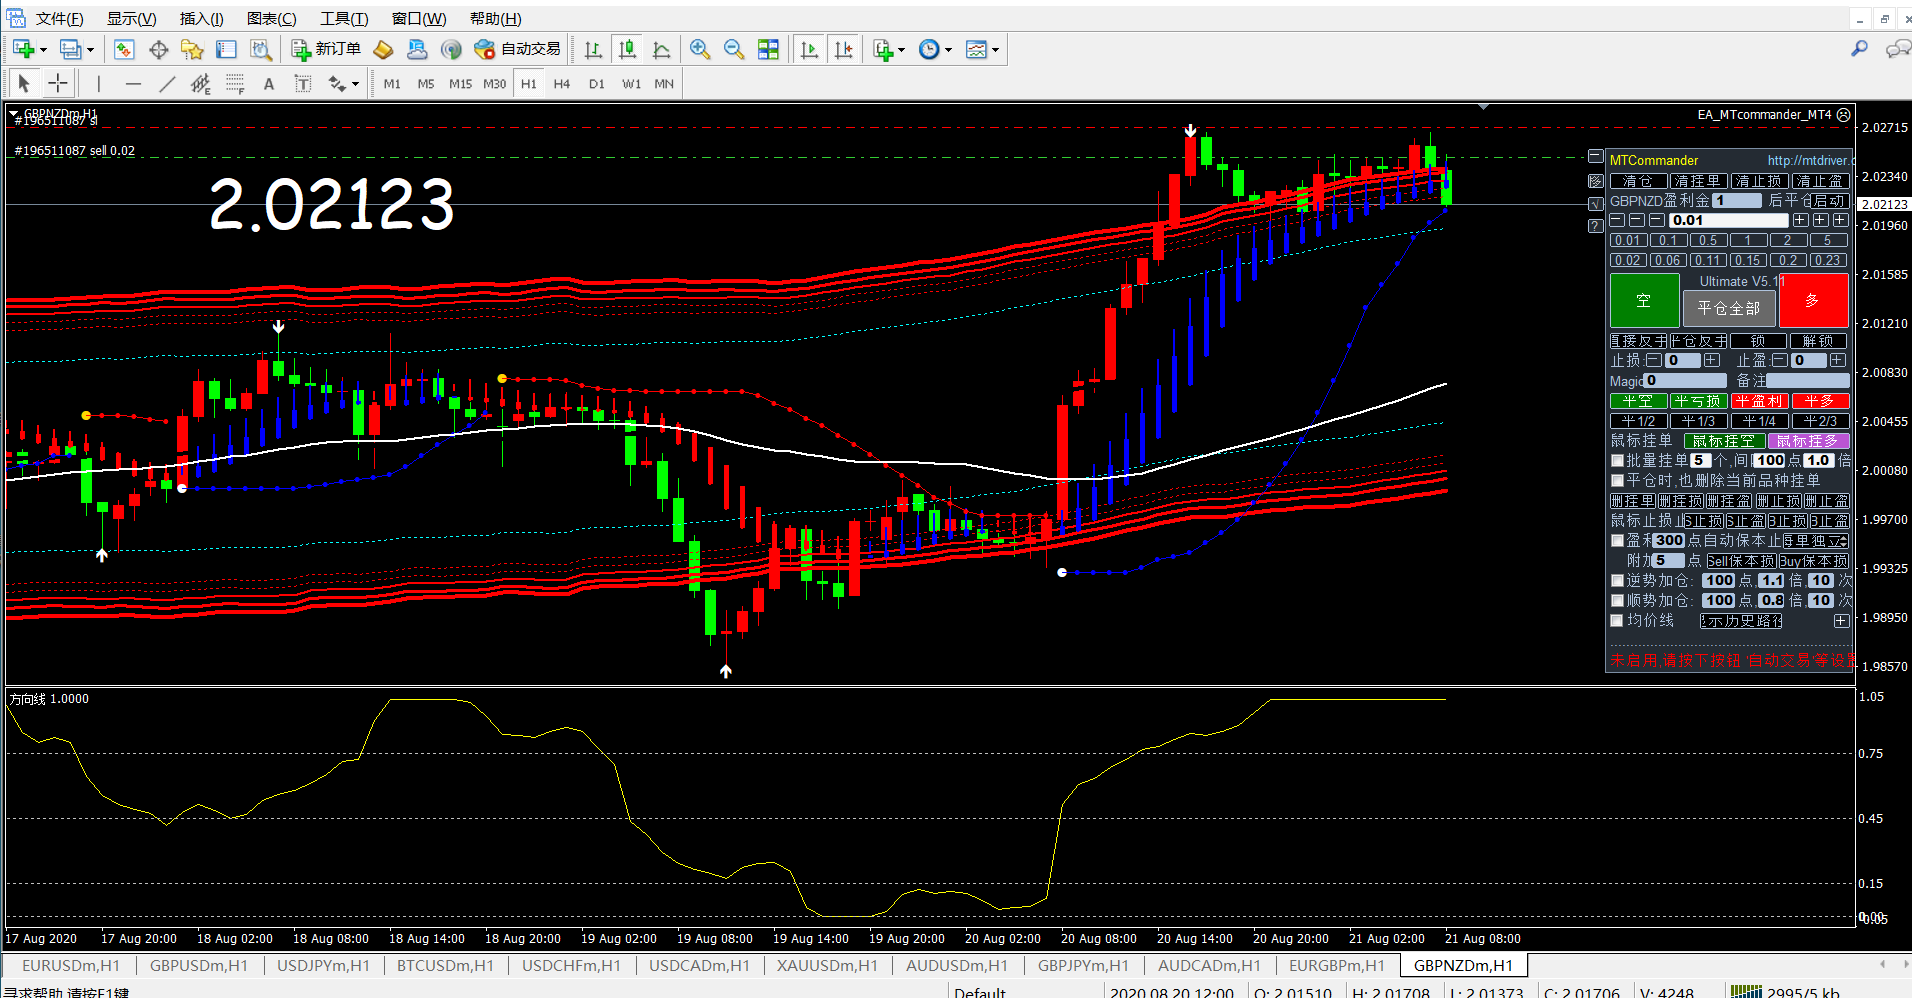The image size is (1912, 998).
Task: Open the New Chart dropdown arrow
Action: [x=43, y=49]
